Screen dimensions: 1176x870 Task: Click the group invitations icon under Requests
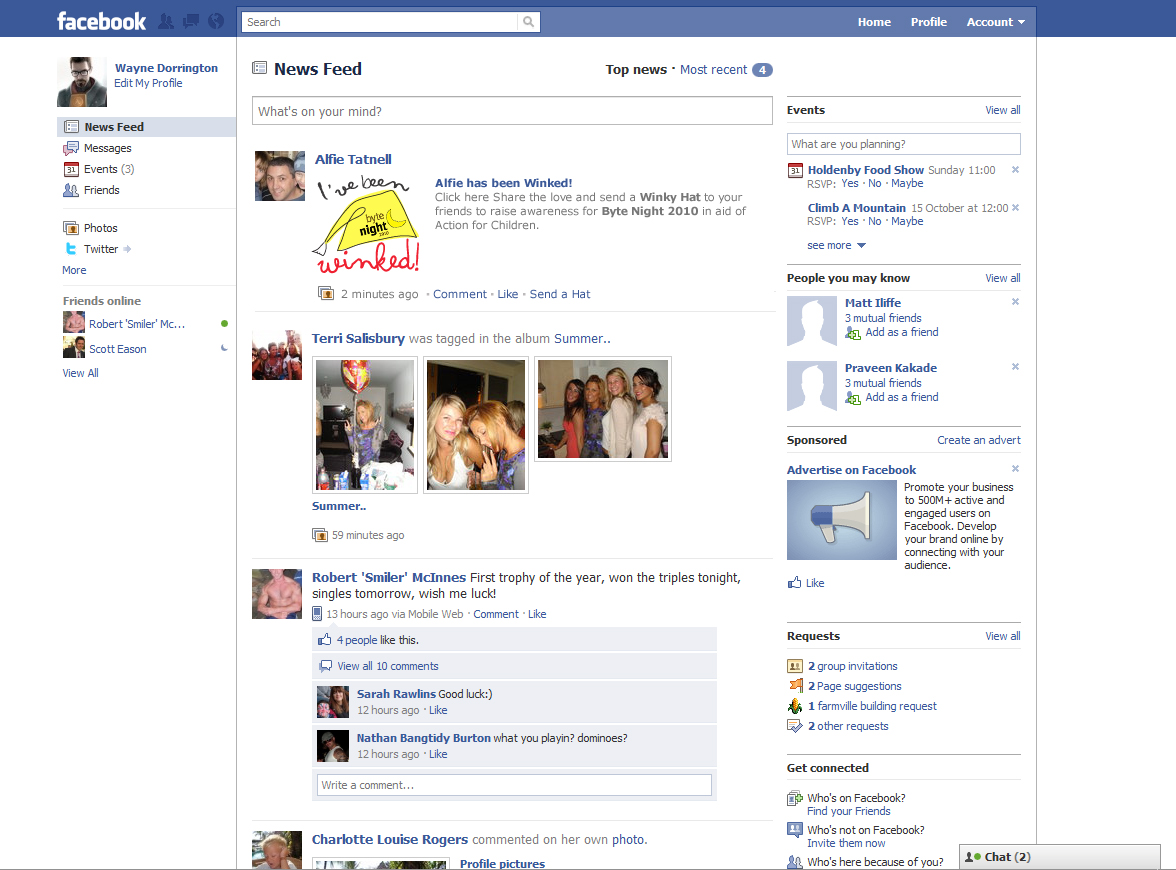click(793, 665)
